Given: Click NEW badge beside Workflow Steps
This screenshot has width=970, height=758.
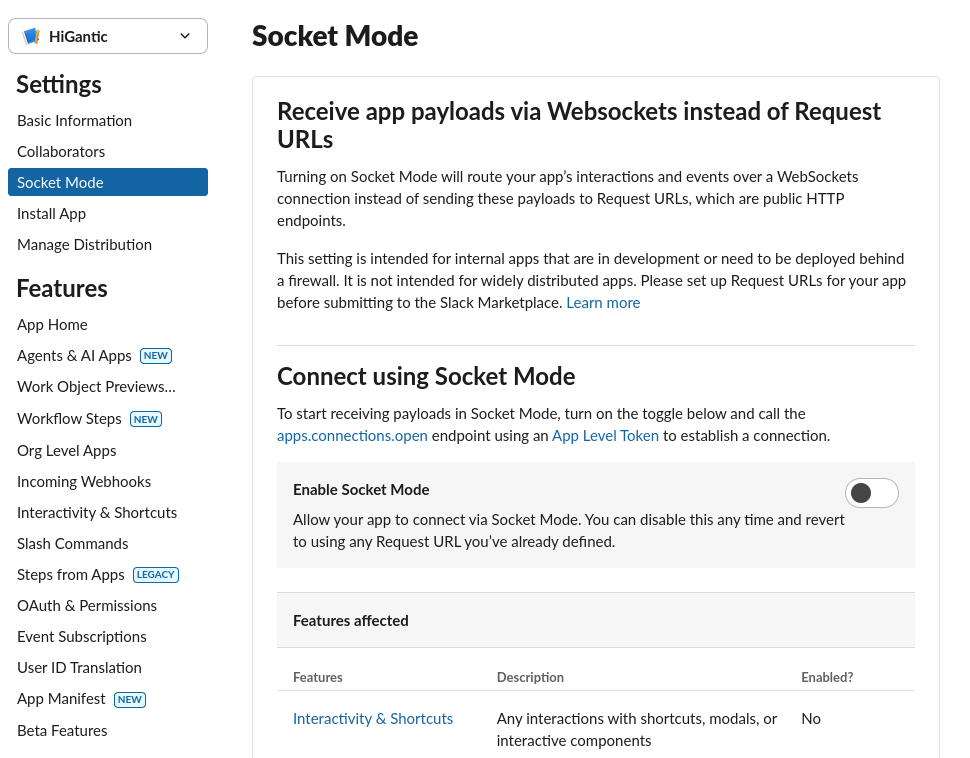Looking at the screenshot, I should (146, 419).
